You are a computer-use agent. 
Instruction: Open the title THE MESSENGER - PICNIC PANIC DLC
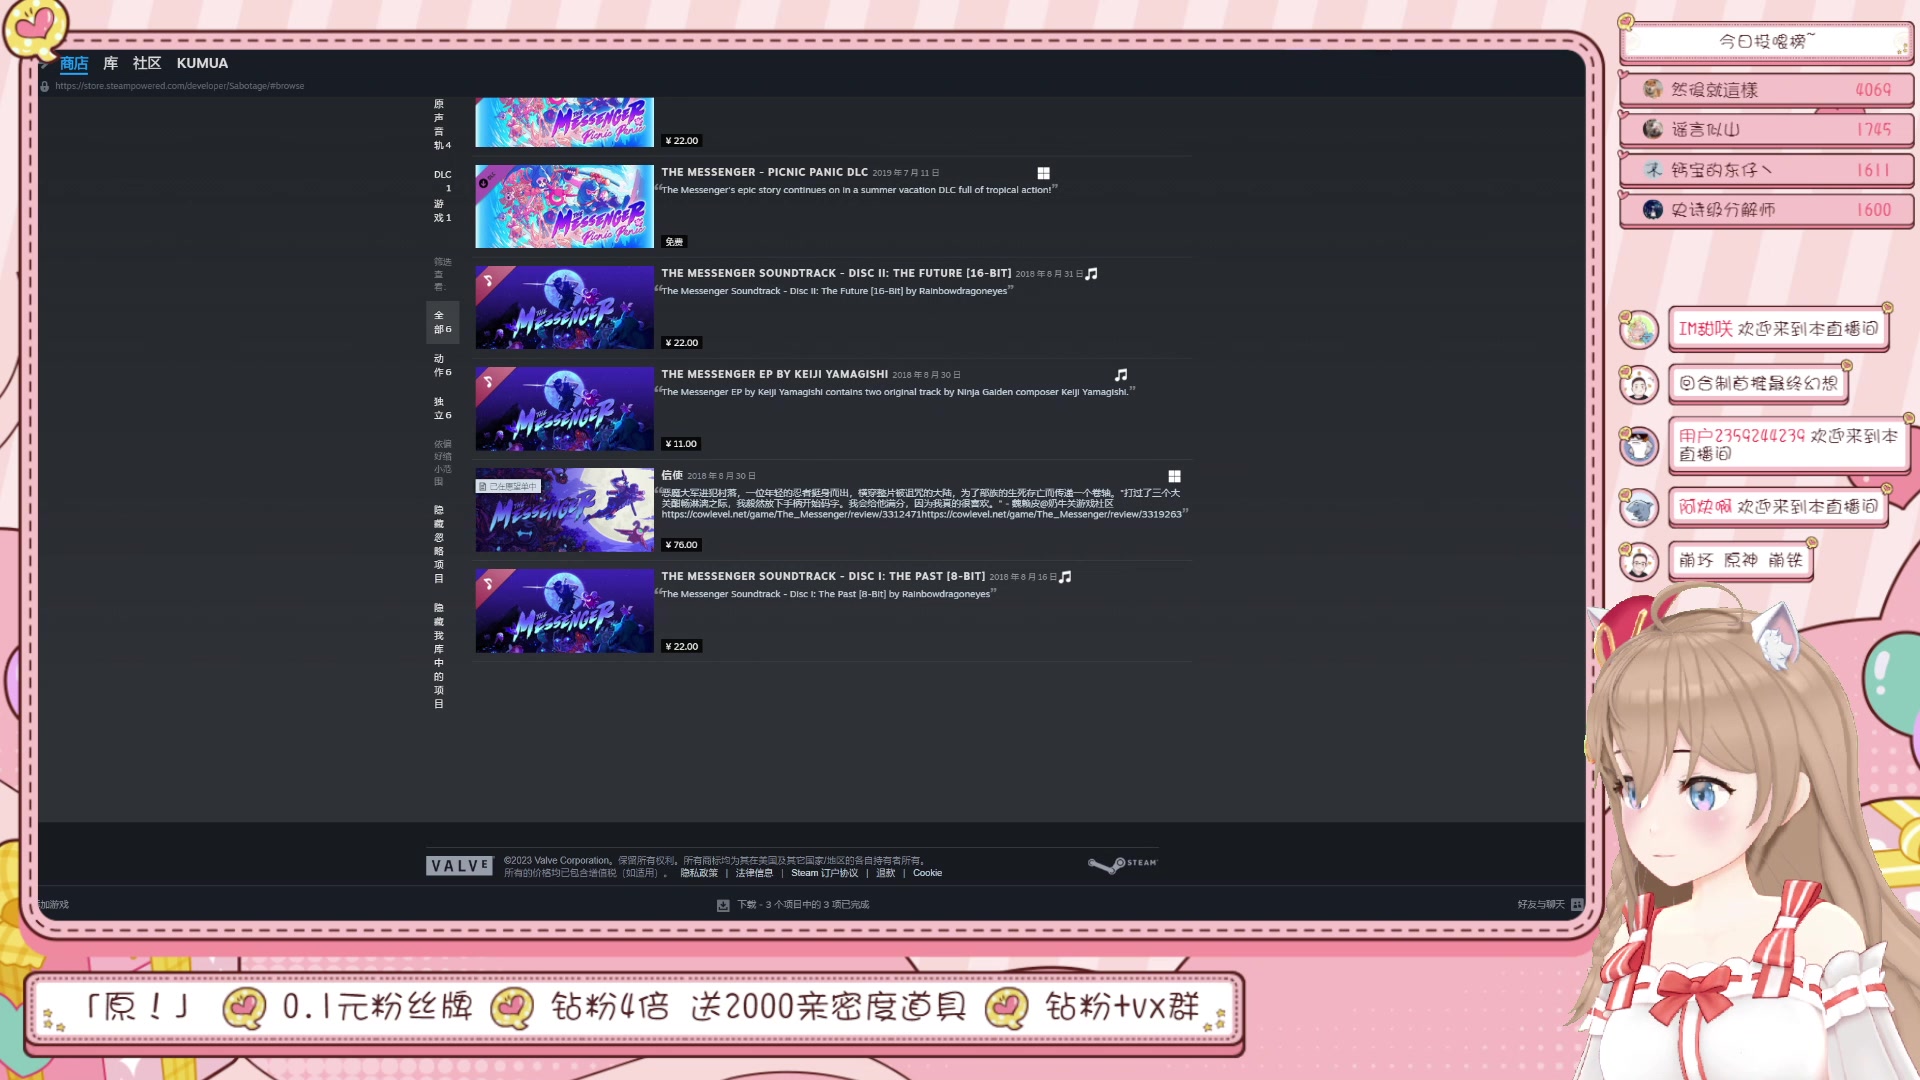[x=764, y=172]
